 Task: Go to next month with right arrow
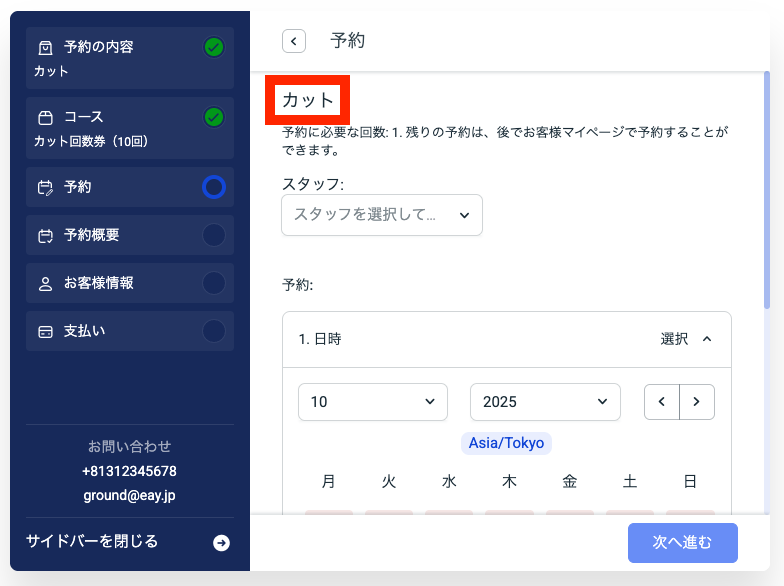point(697,402)
